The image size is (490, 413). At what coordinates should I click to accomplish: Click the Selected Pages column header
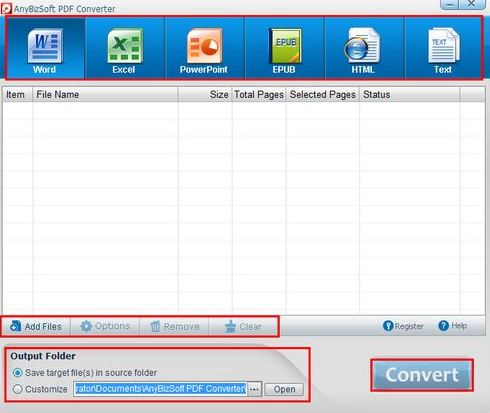point(323,95)
